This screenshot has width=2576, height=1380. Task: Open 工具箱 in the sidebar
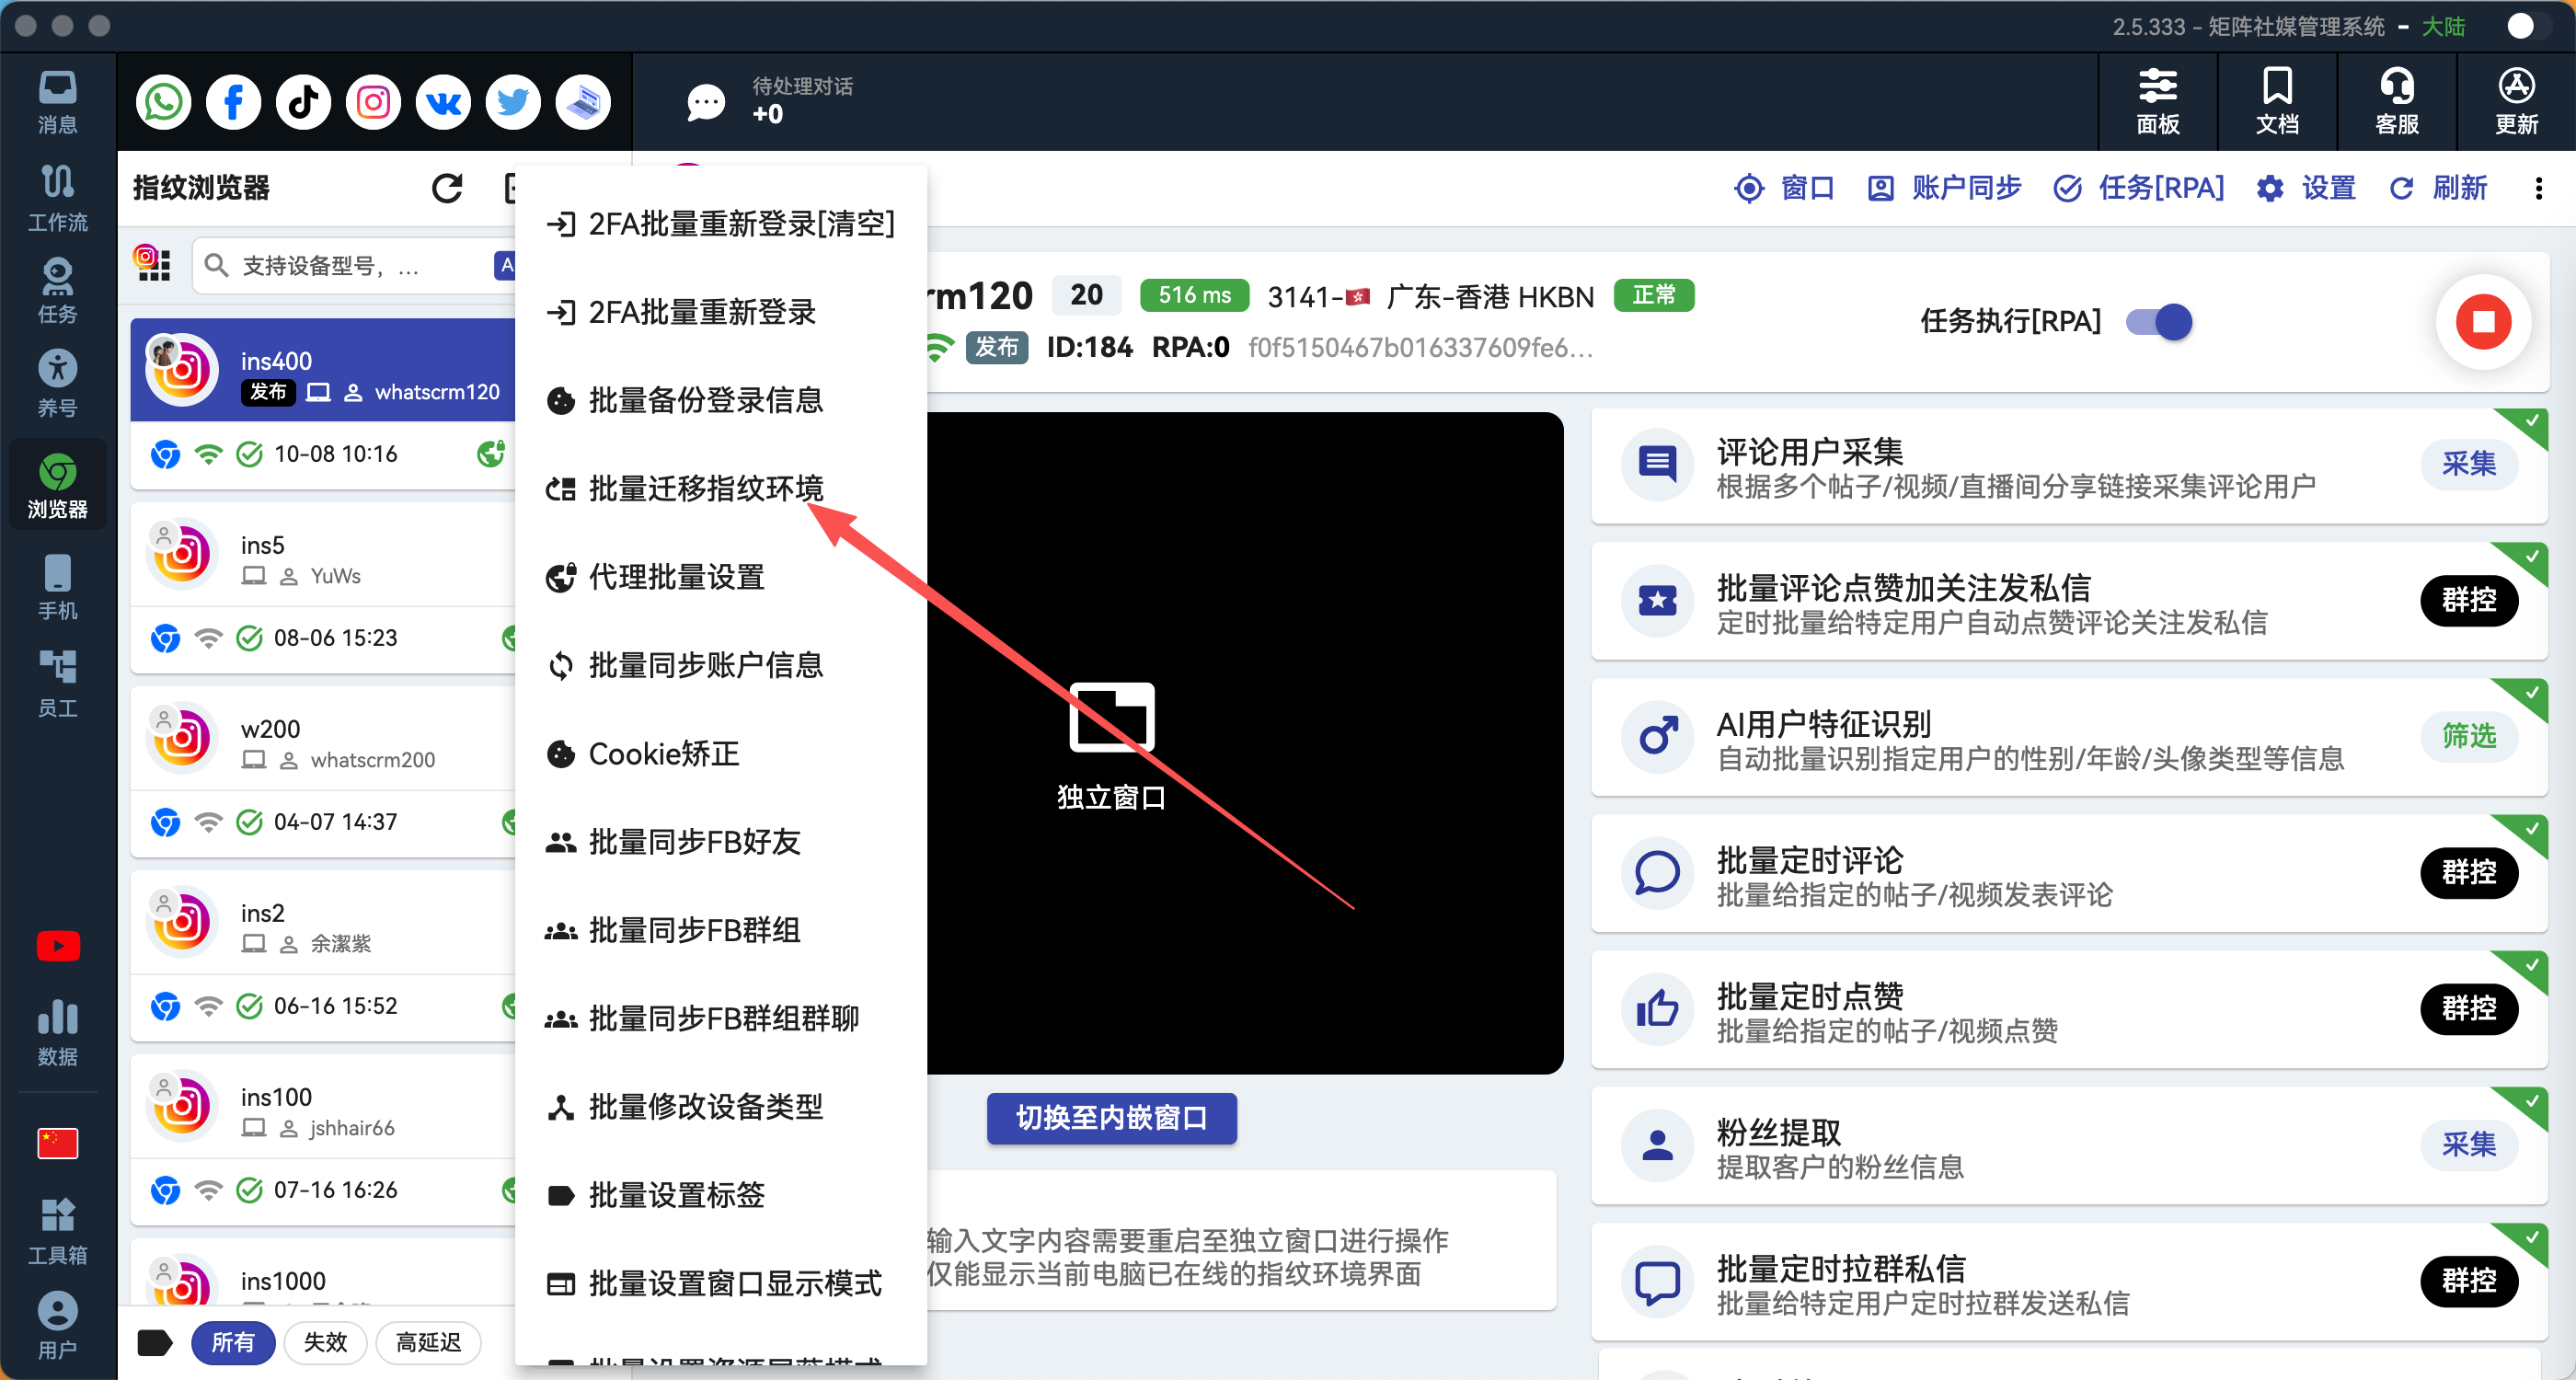(x=57, y=1231)
